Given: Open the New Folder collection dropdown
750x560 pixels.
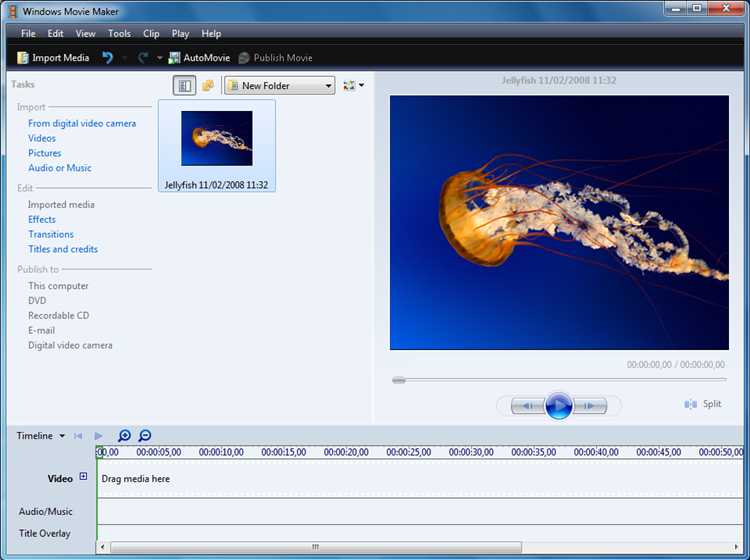Looking at the screenshot, I should (279, 86).
